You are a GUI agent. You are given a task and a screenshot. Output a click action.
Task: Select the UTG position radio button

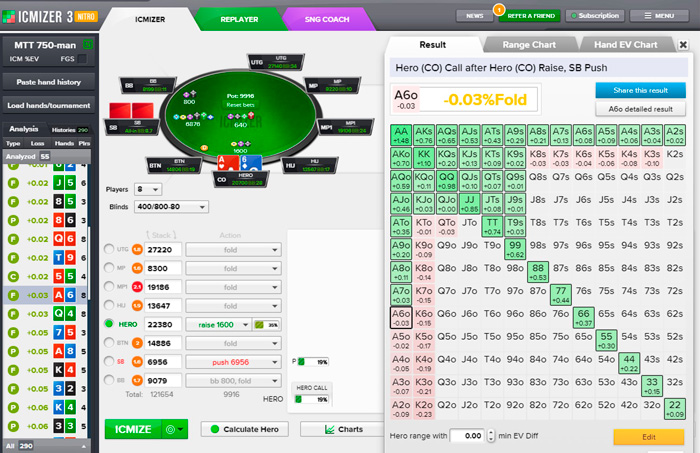coord(108,249)
